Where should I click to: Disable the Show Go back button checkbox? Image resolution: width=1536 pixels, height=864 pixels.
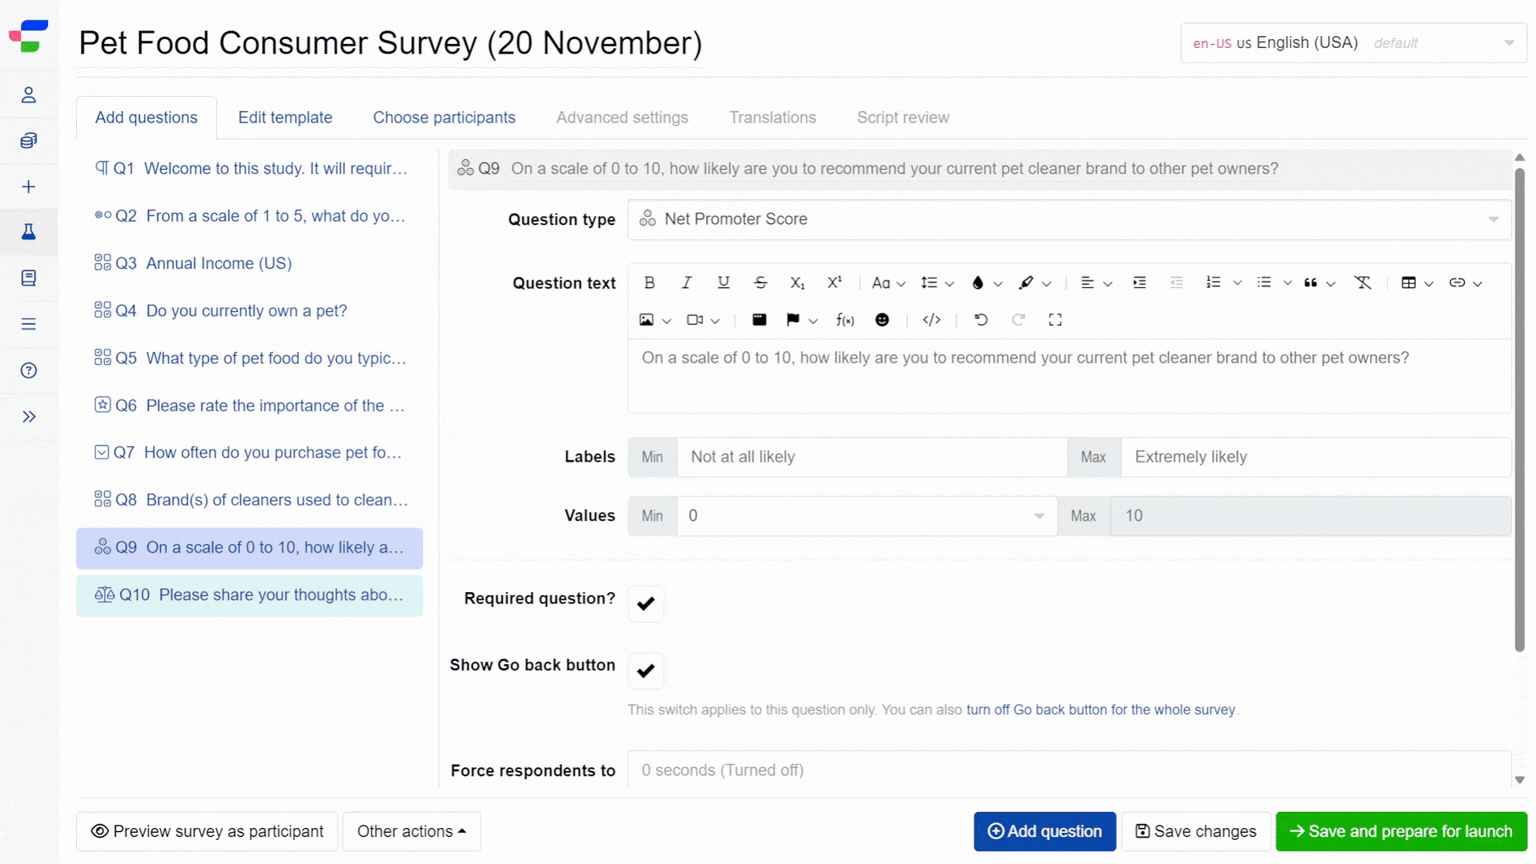pyautogui.click(x=645, y=670)
